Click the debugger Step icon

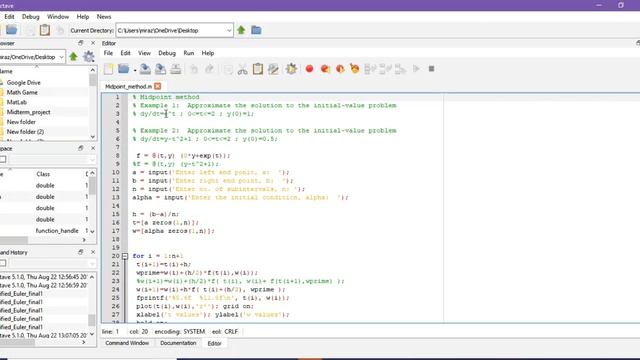click(370, 69)
